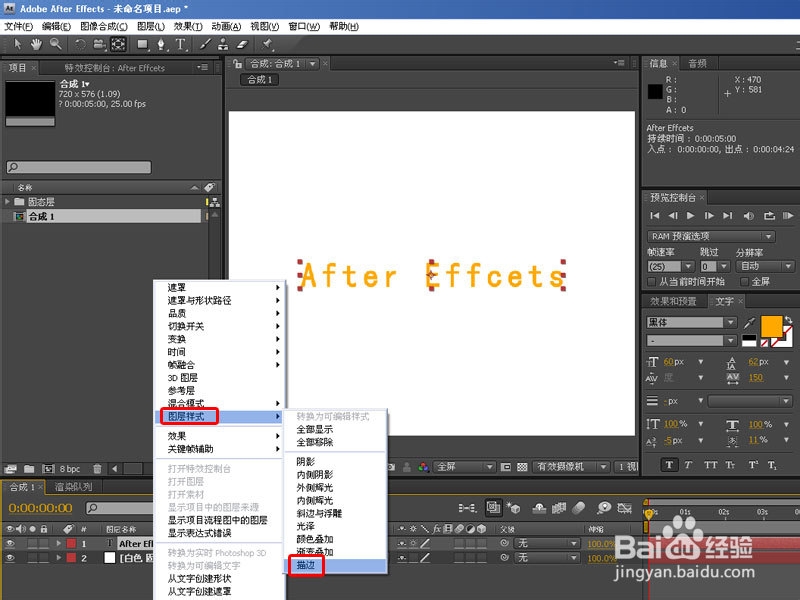Image resolution: width=800 pixels, height=600 pixels.
Task: Switch to the 渲染队列 tab
Action: pos(73,487)
